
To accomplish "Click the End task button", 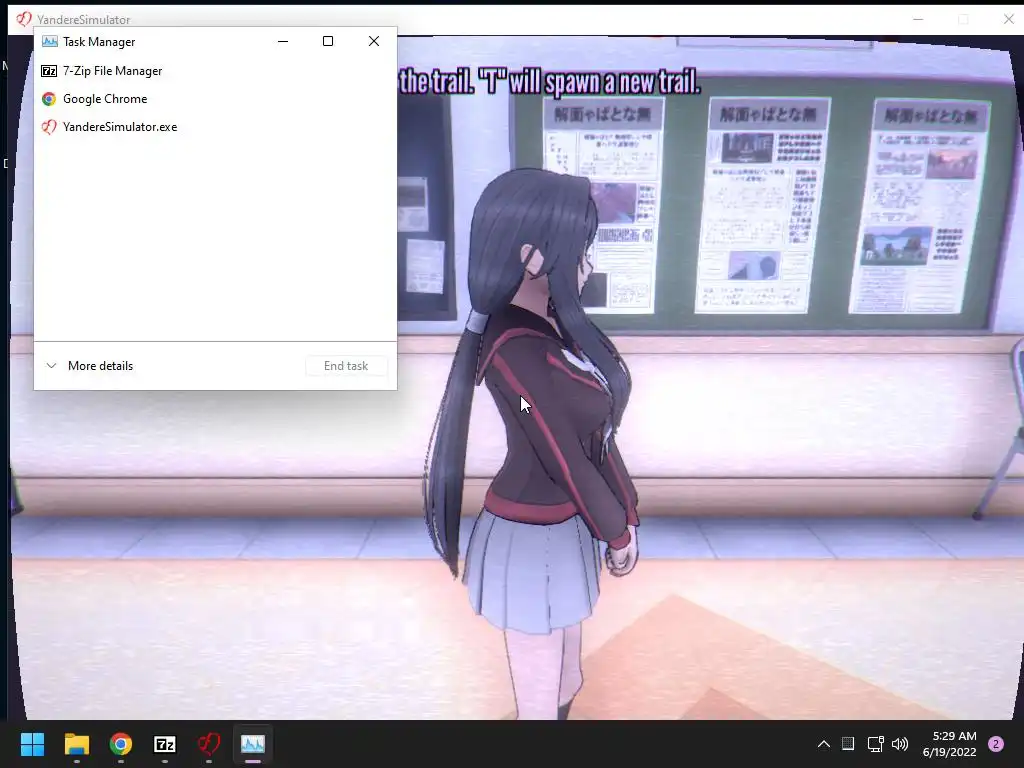I will pos(346,366).
